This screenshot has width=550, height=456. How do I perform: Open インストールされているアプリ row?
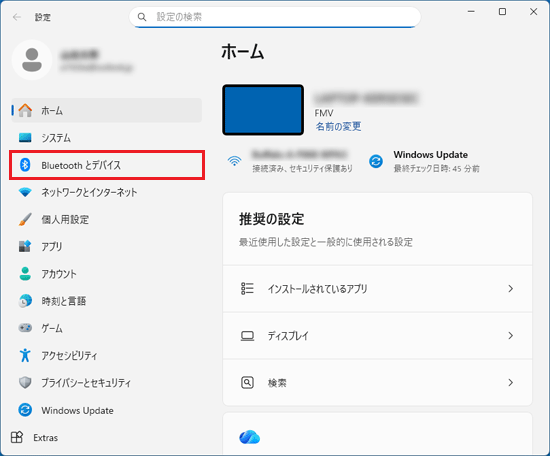click(377, 289)
